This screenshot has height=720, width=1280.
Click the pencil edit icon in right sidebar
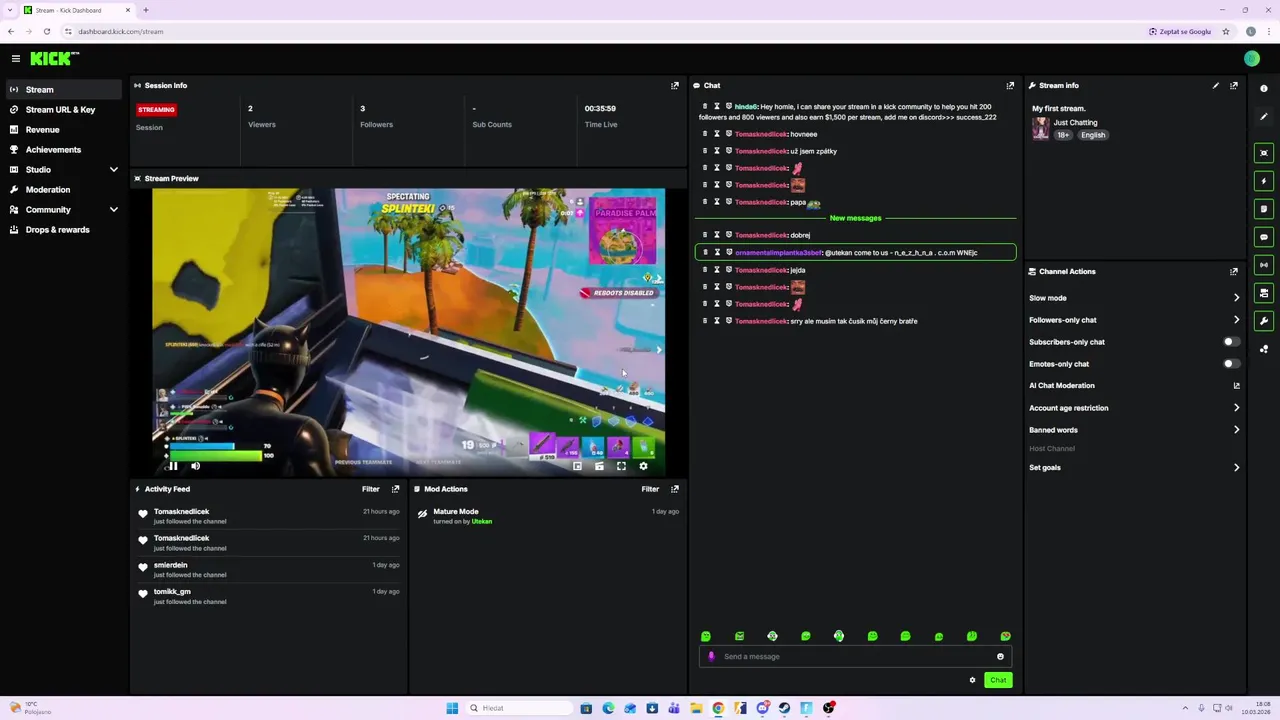1264,117
